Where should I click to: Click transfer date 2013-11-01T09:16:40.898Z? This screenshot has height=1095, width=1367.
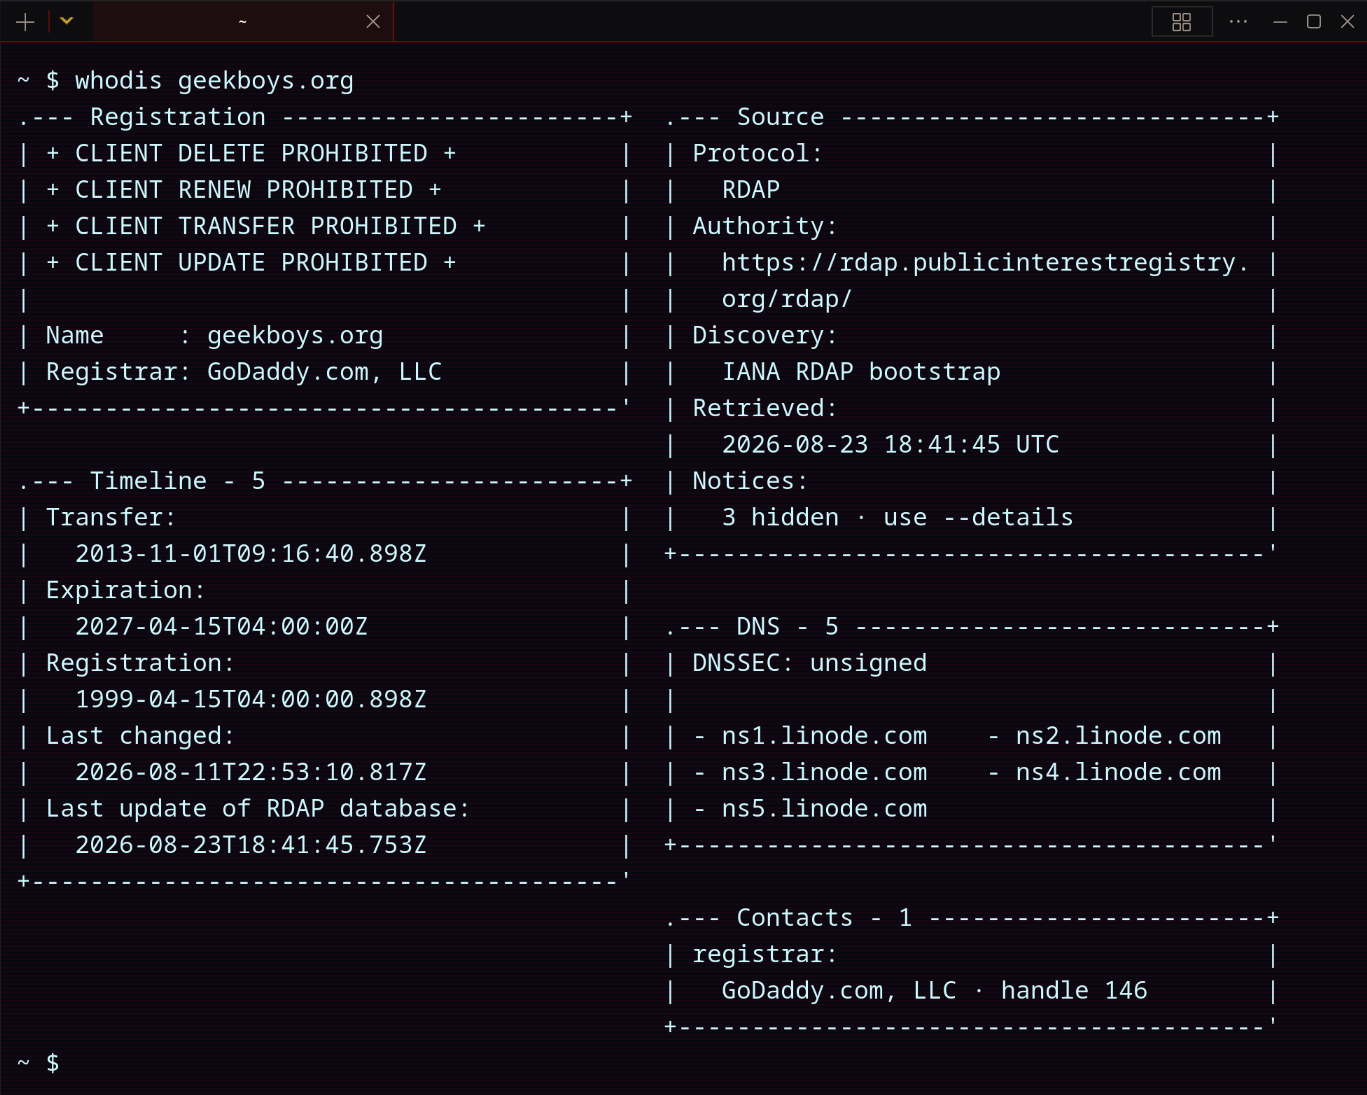[x=251, y=554]
